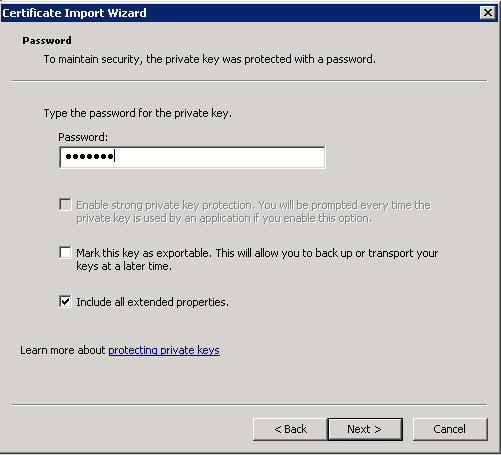Close the Certificate Import Wizard dialog
This screenshot has height=455, width=501.
pos(488,13)
